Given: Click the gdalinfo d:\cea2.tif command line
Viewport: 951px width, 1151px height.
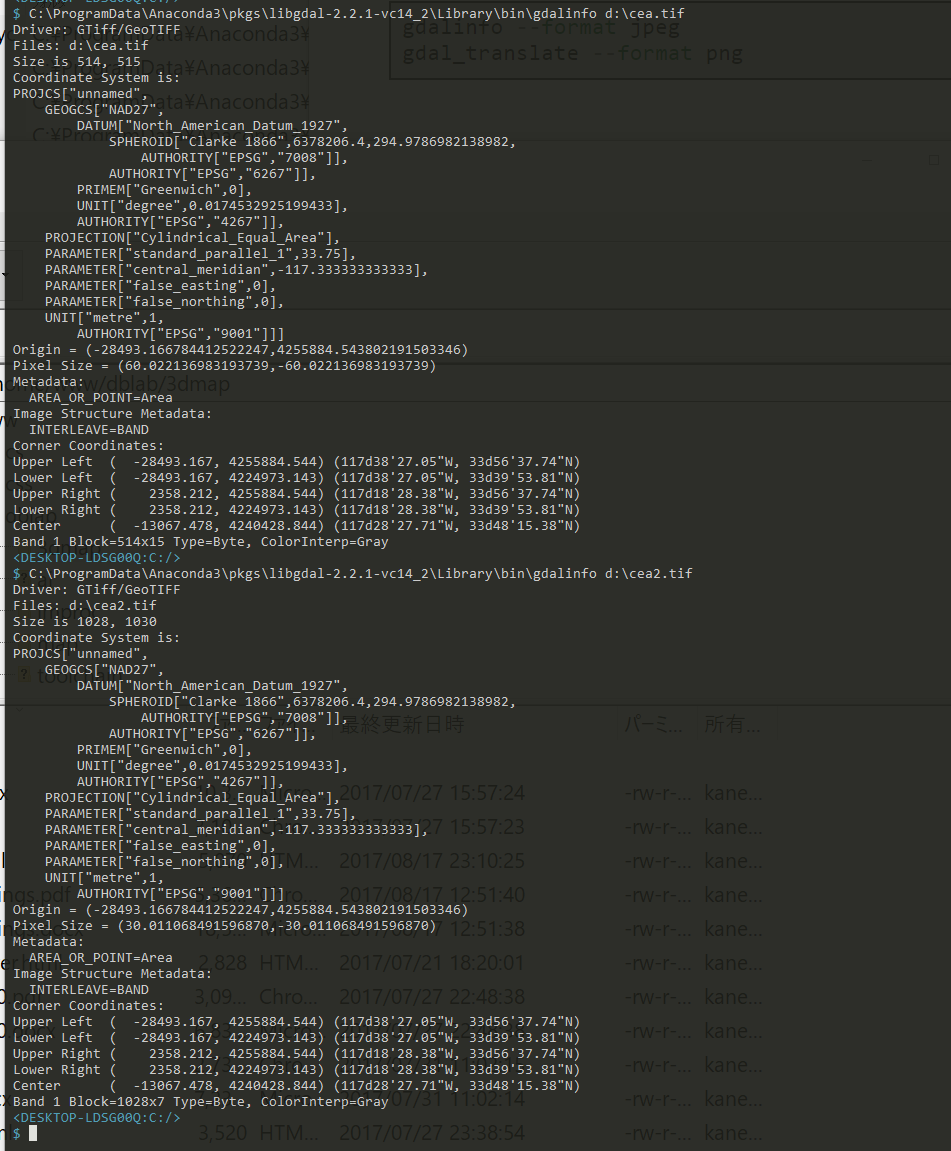Looking at the screenshot, I should click(x=352, y=573).
